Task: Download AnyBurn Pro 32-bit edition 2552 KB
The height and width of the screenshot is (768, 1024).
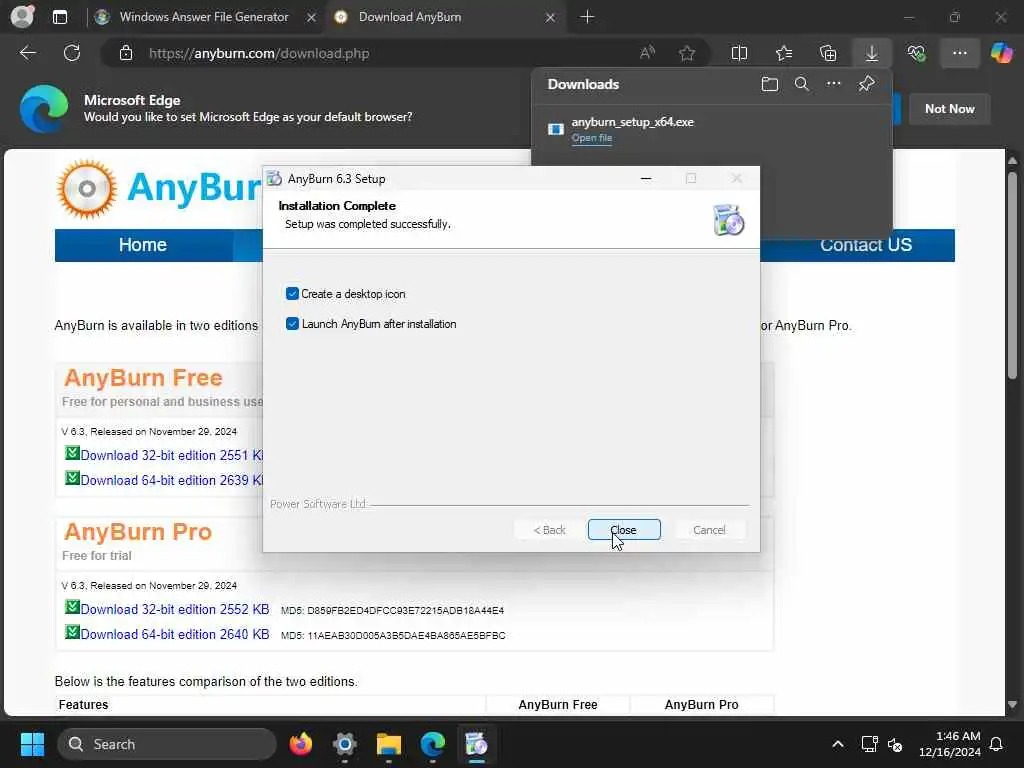Action: coord(175,609)
